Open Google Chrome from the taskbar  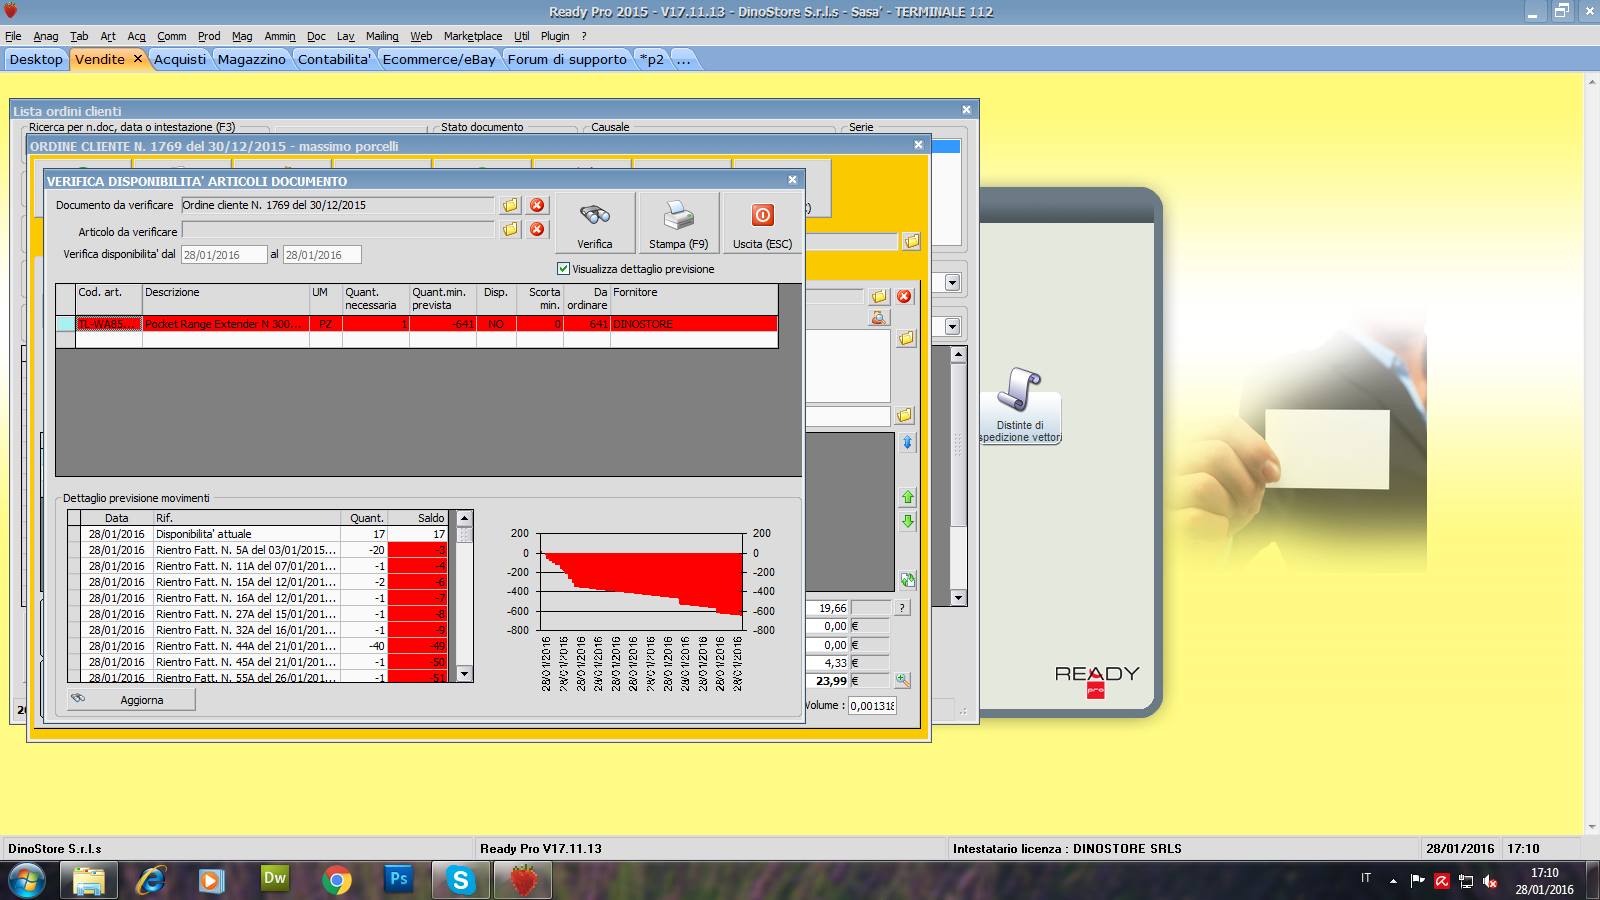click(337, 880)
